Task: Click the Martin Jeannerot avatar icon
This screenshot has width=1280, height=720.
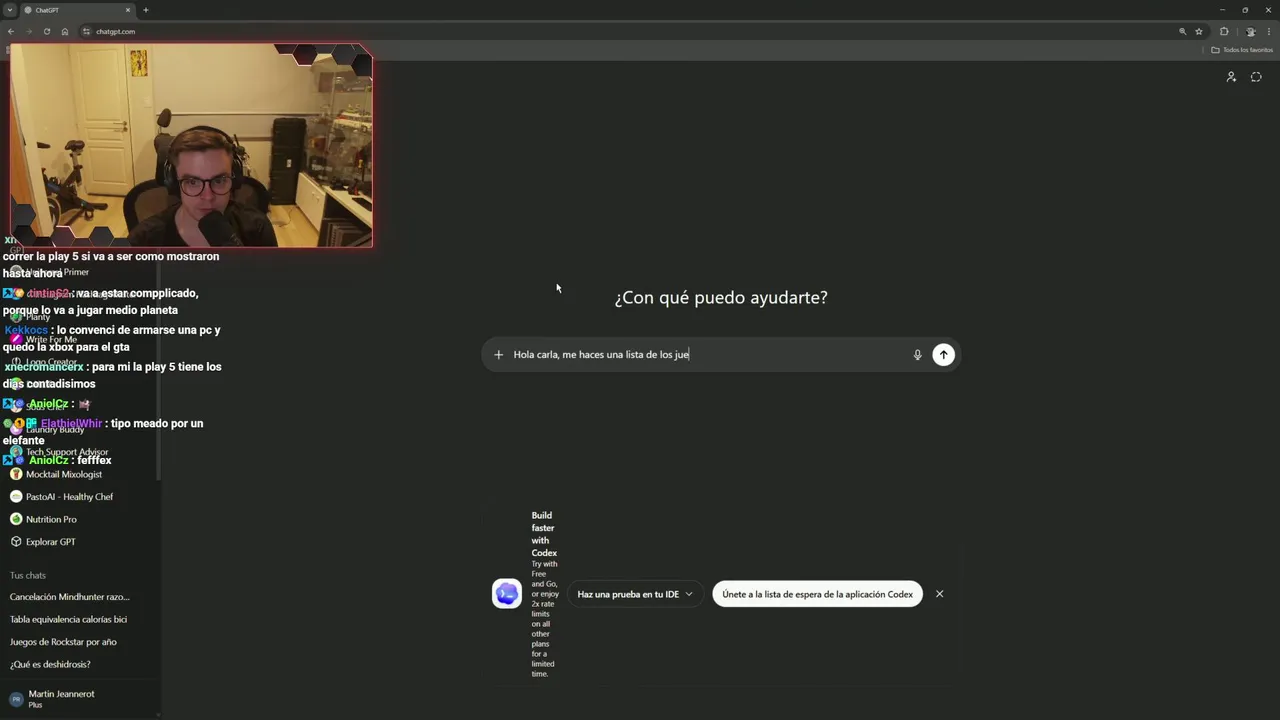Action: point(16,699)
